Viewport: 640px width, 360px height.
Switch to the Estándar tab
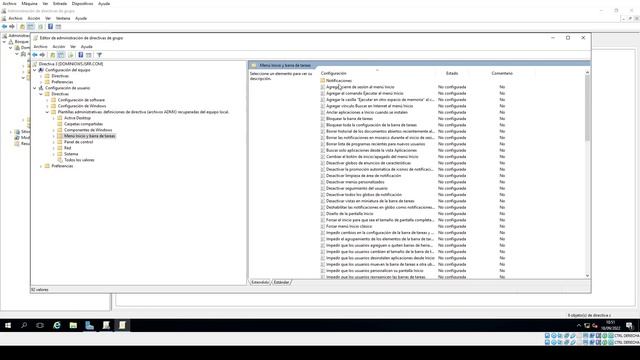point(281,282)
